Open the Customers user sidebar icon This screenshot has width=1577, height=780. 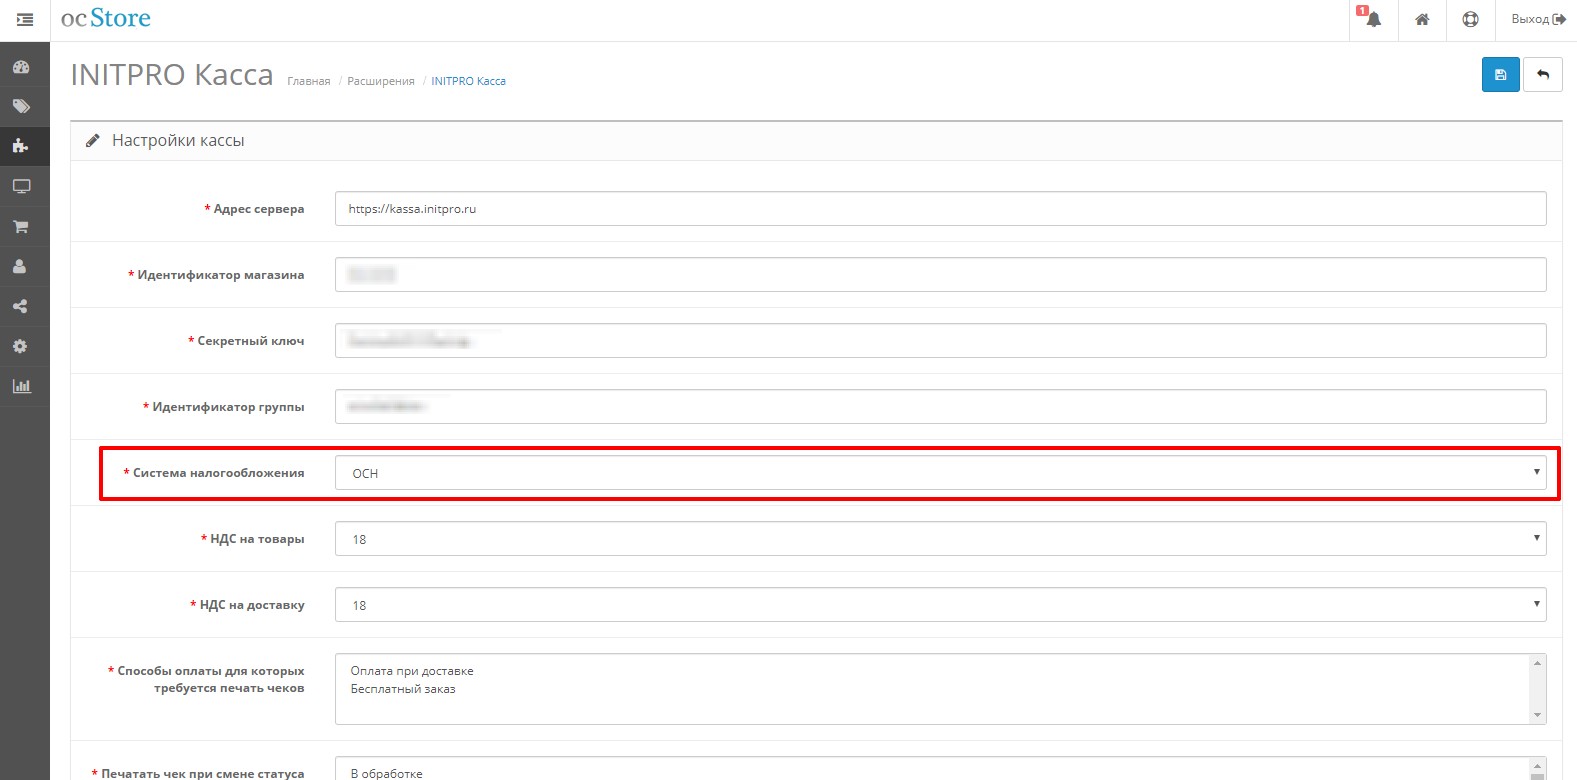21,266
